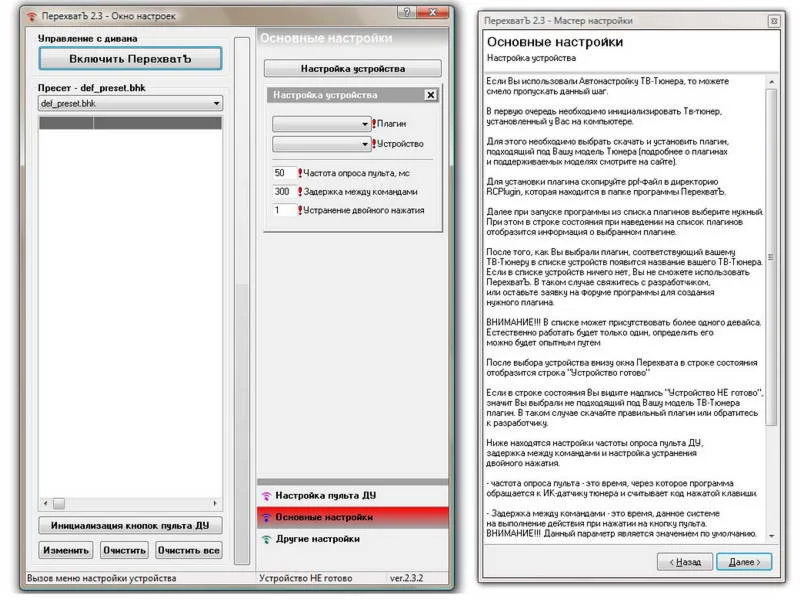Click status text Вызов меню настройки устройства
Screen dimensions: 800x600
point(102,578)
